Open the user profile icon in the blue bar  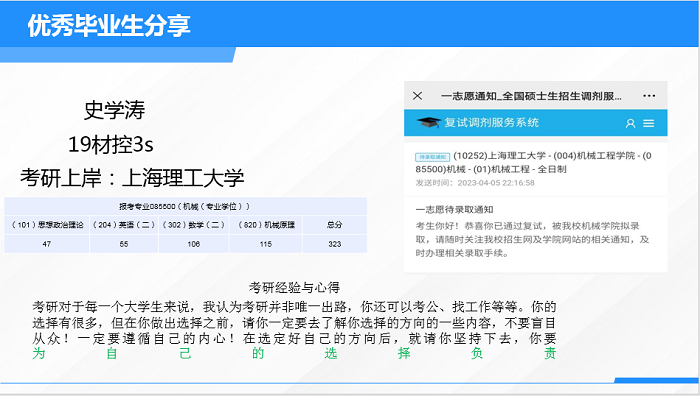(630, 123)
